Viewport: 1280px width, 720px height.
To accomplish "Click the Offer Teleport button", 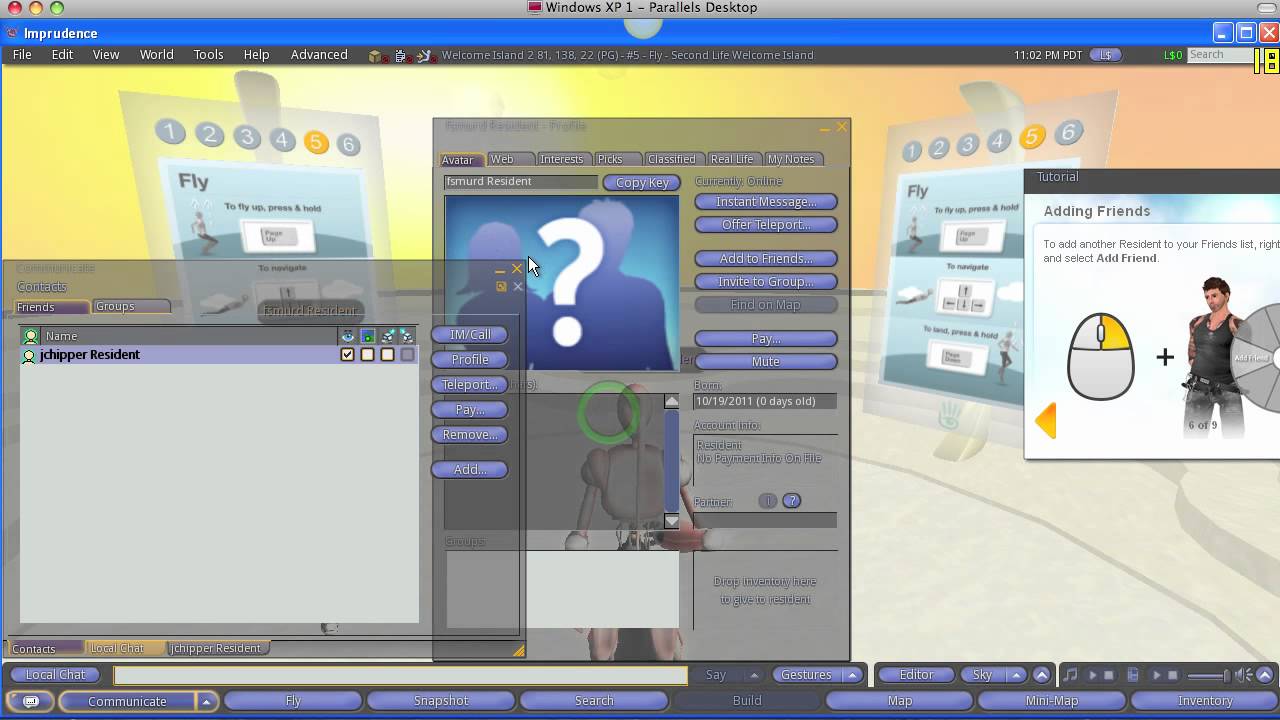I will coord(766,224).
